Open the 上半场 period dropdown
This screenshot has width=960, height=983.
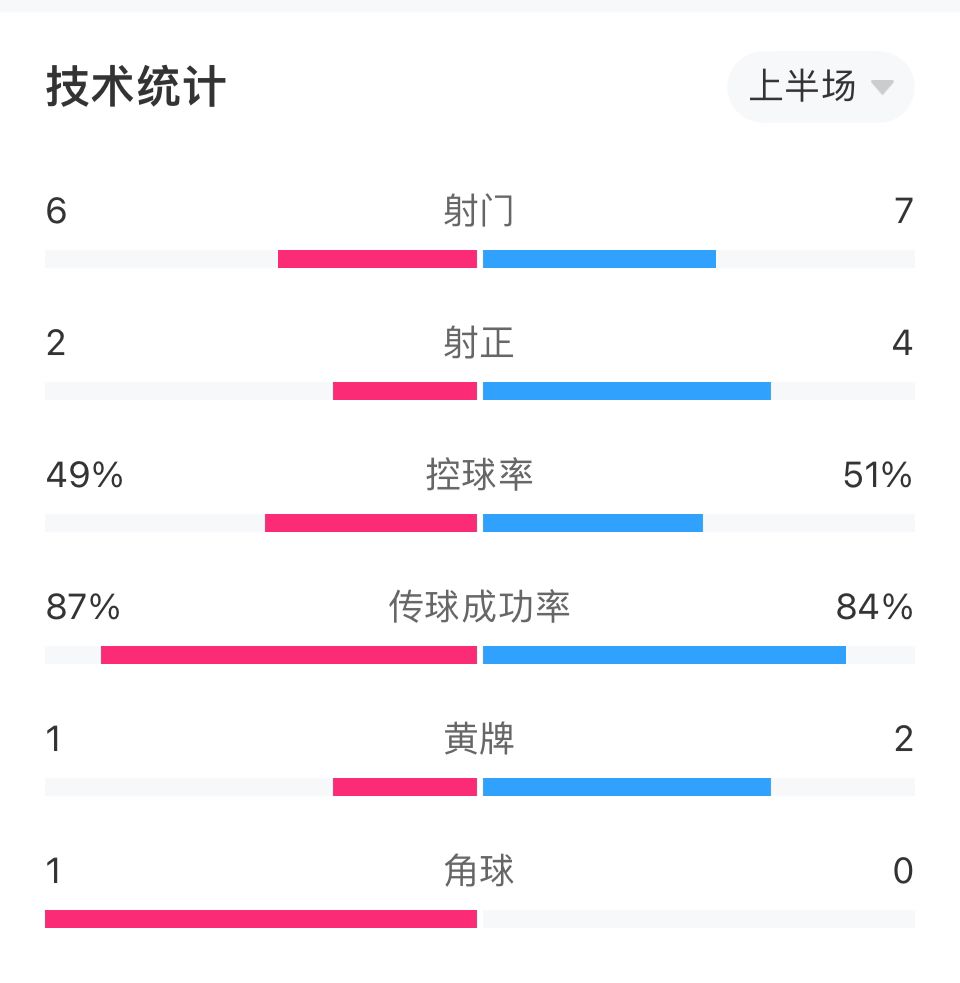pyautogui.click(x=820, y=87)
